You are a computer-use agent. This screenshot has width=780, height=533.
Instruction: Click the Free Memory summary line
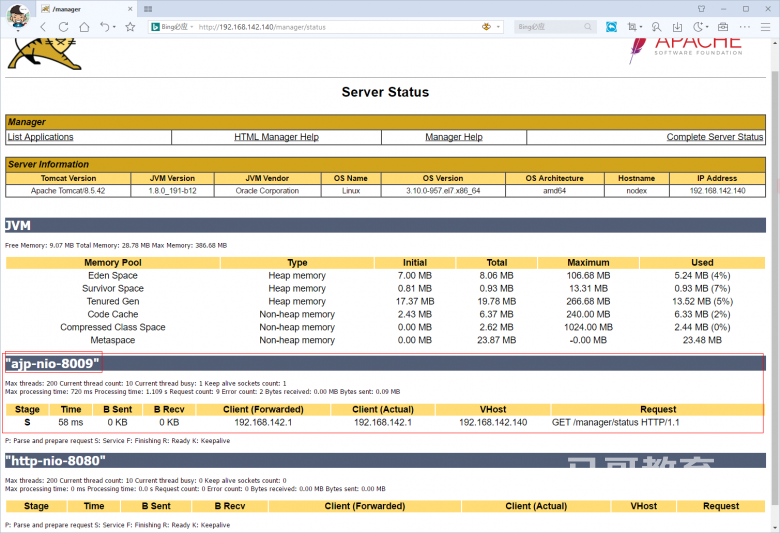[x=116, y=246]
